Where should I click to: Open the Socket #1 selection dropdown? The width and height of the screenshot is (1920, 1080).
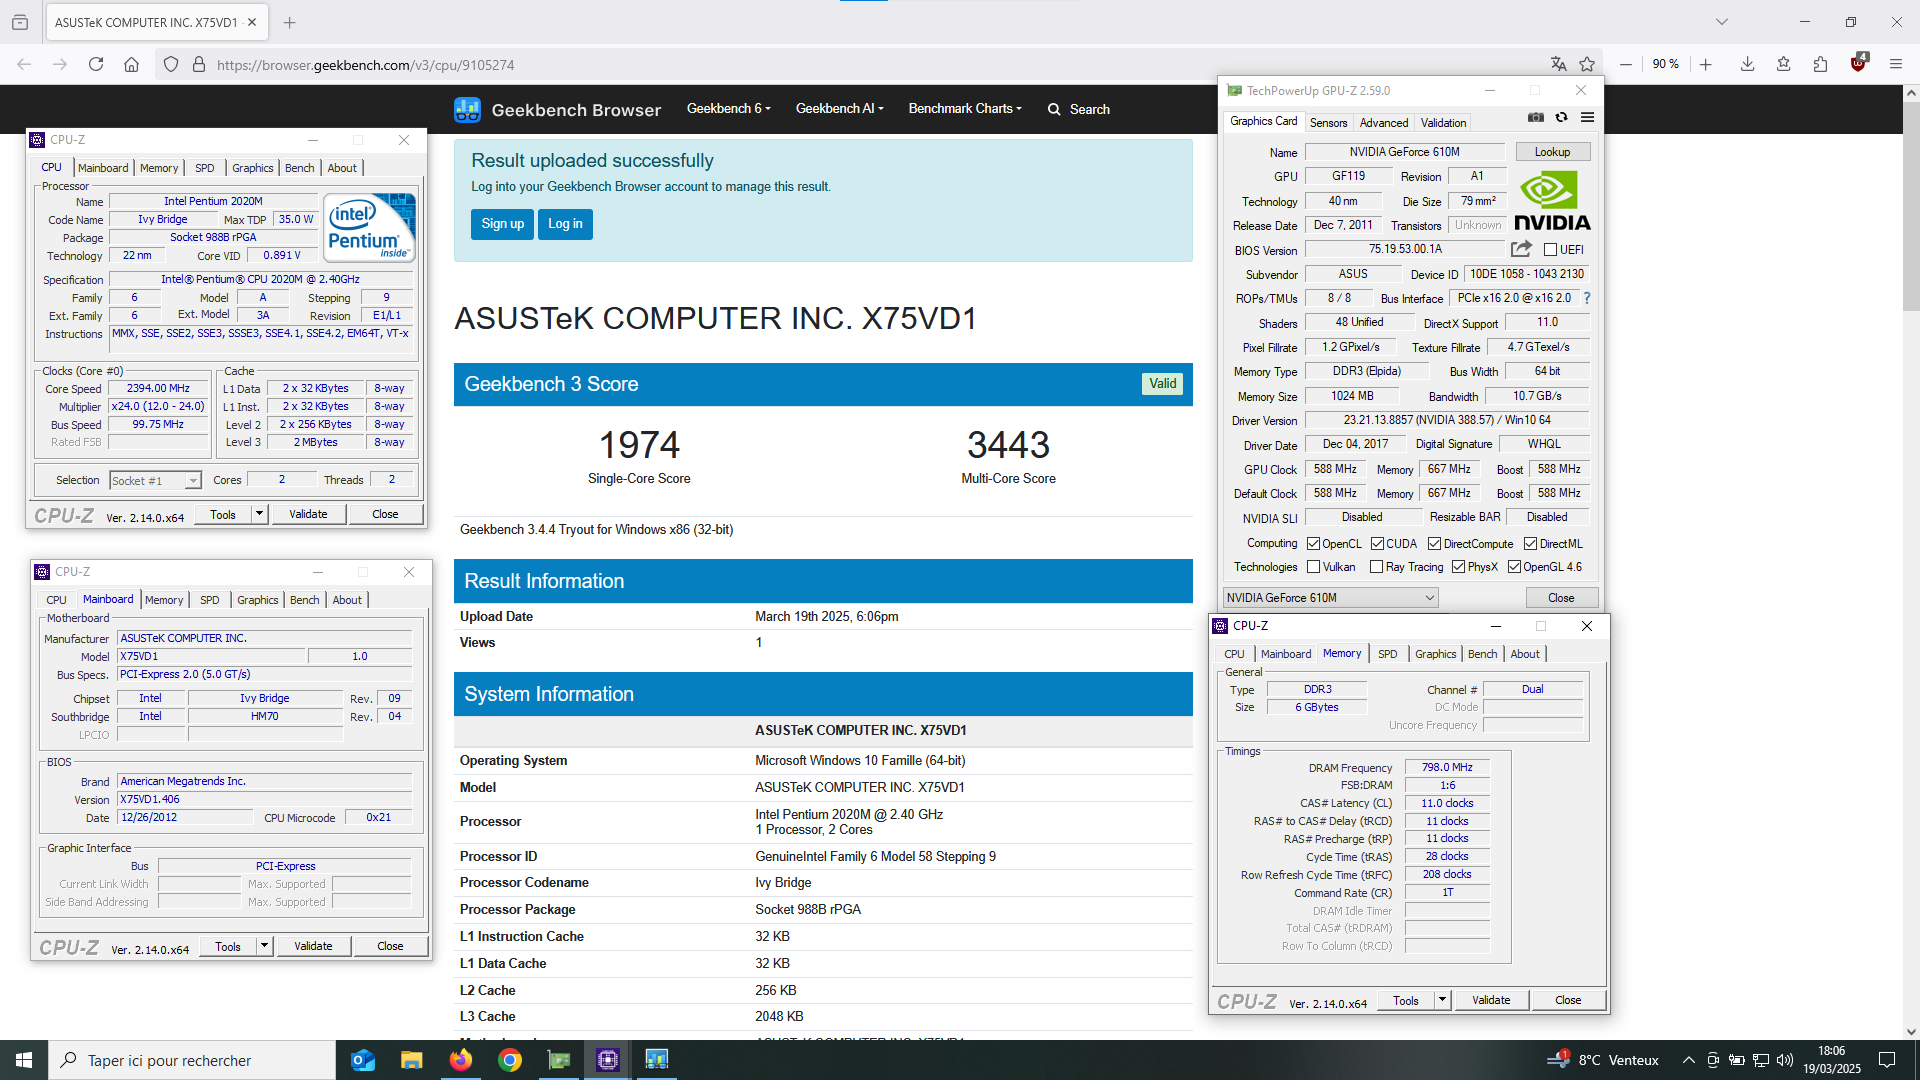(x=155, y=481)
